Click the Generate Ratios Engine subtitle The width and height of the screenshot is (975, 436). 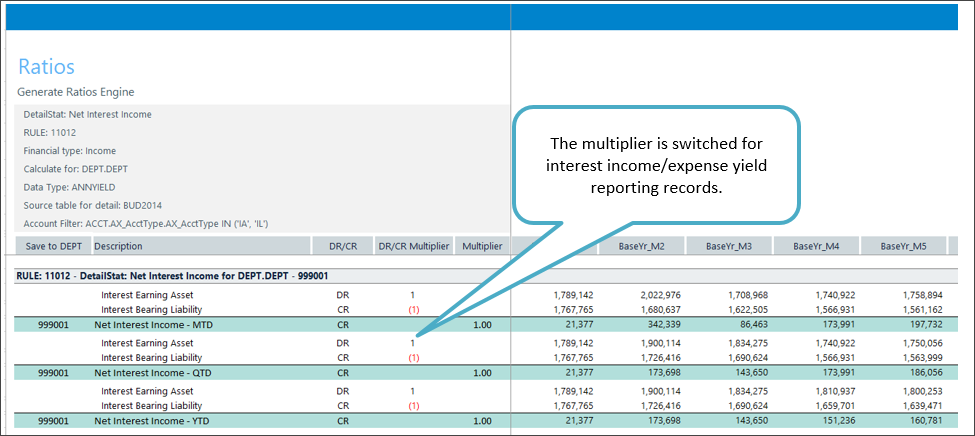[x=76, y=92]
